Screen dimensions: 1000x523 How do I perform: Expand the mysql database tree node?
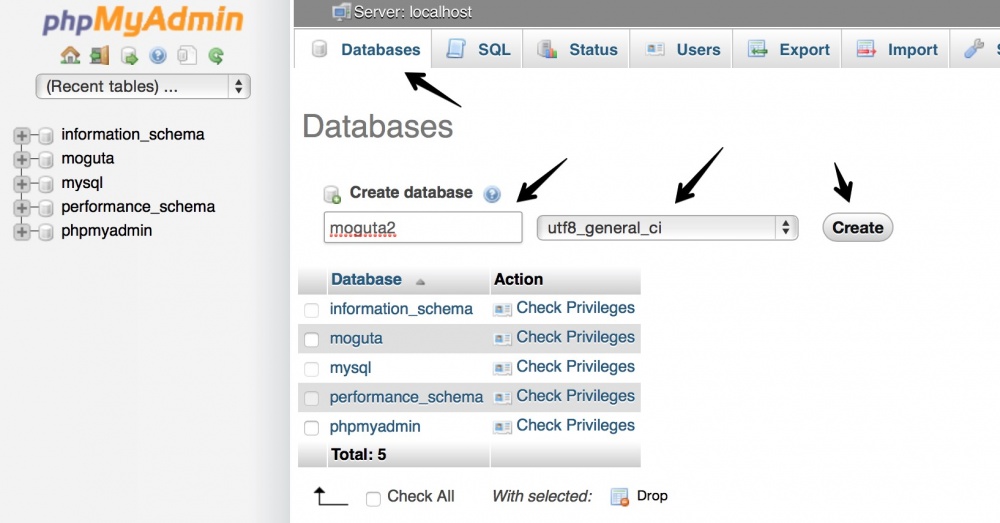click(x=22, y=183)
